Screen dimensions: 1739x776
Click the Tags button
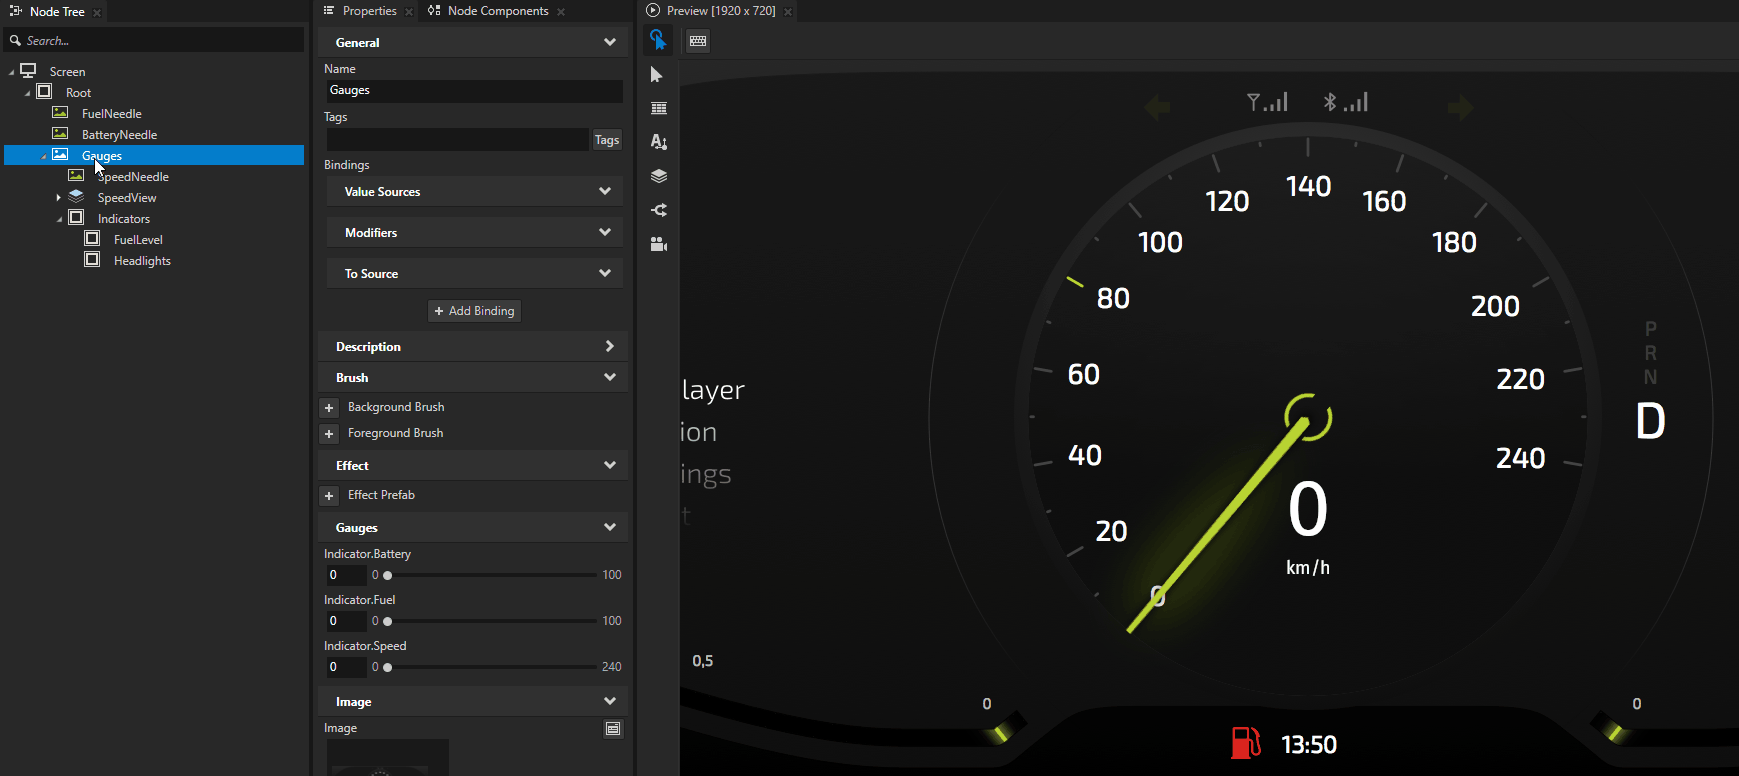(x=607, y=140)
